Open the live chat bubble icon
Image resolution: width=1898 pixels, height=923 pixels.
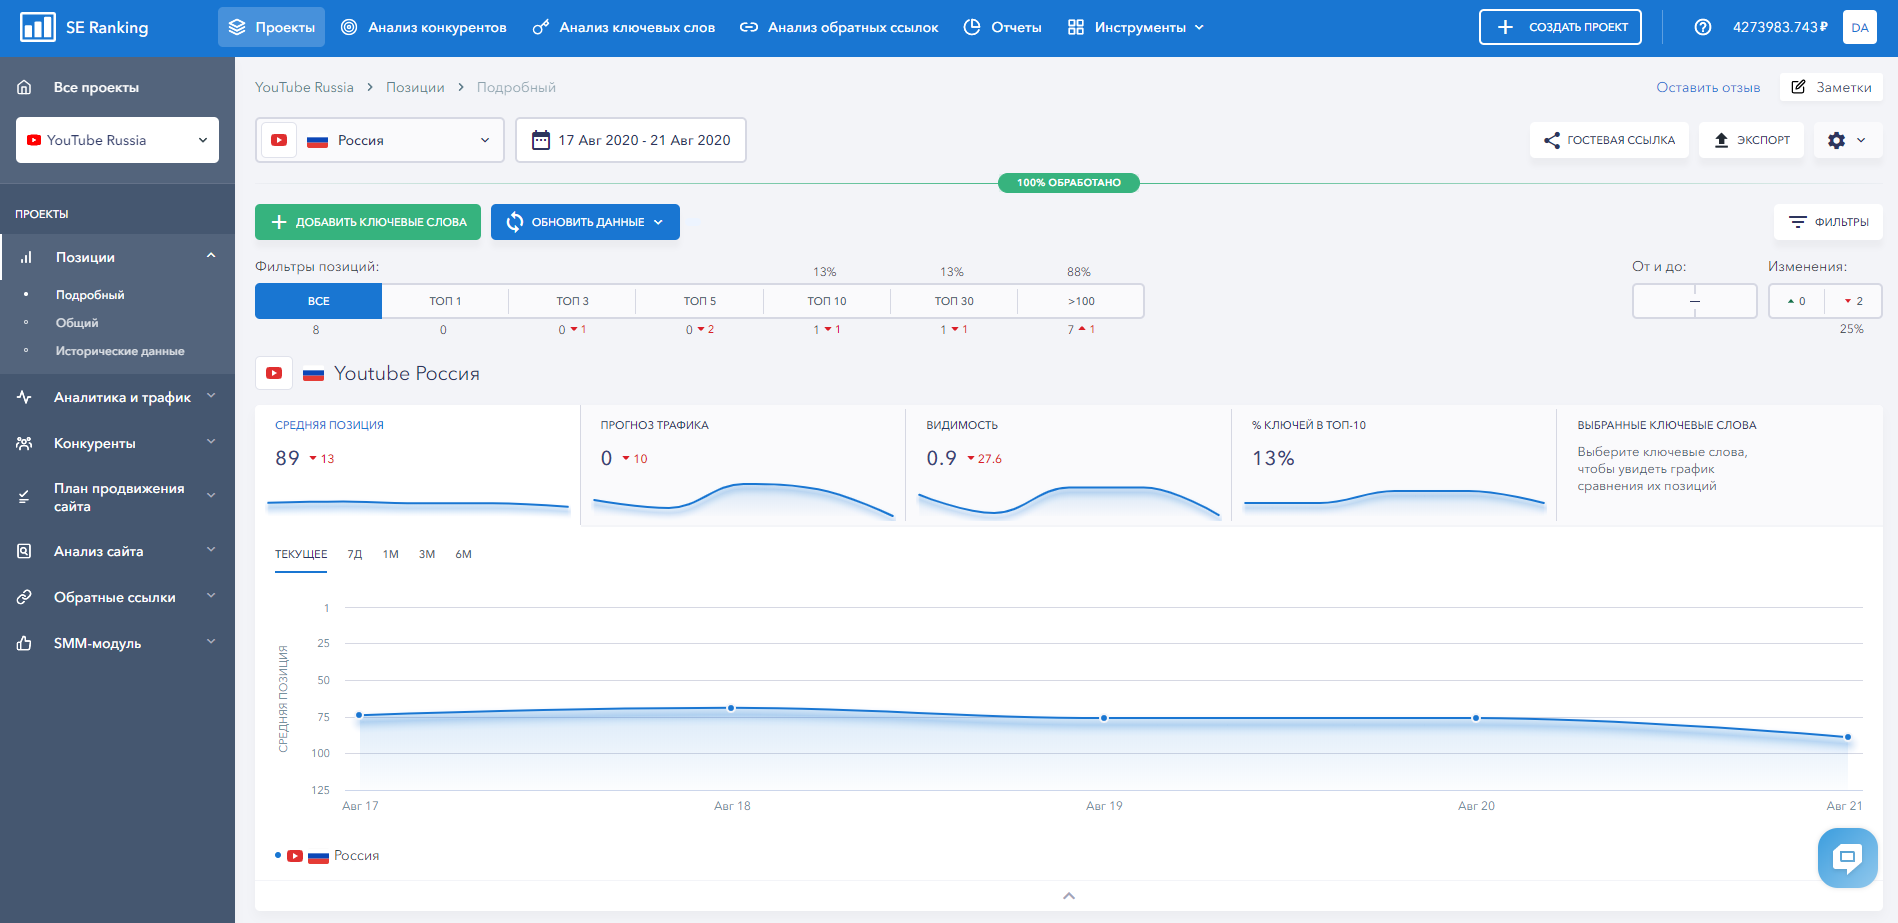pyautogui.click(x=1847, y=857)
